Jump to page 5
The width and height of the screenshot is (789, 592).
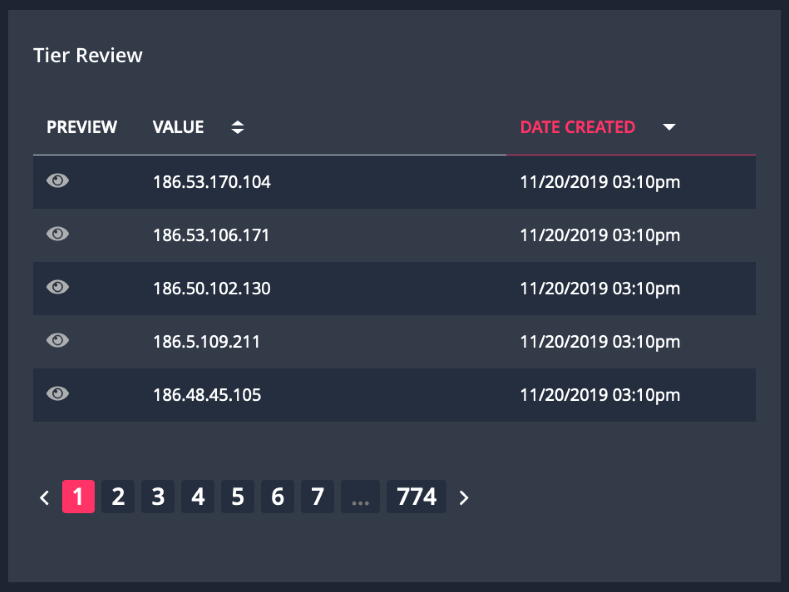(x=238, y=497)
